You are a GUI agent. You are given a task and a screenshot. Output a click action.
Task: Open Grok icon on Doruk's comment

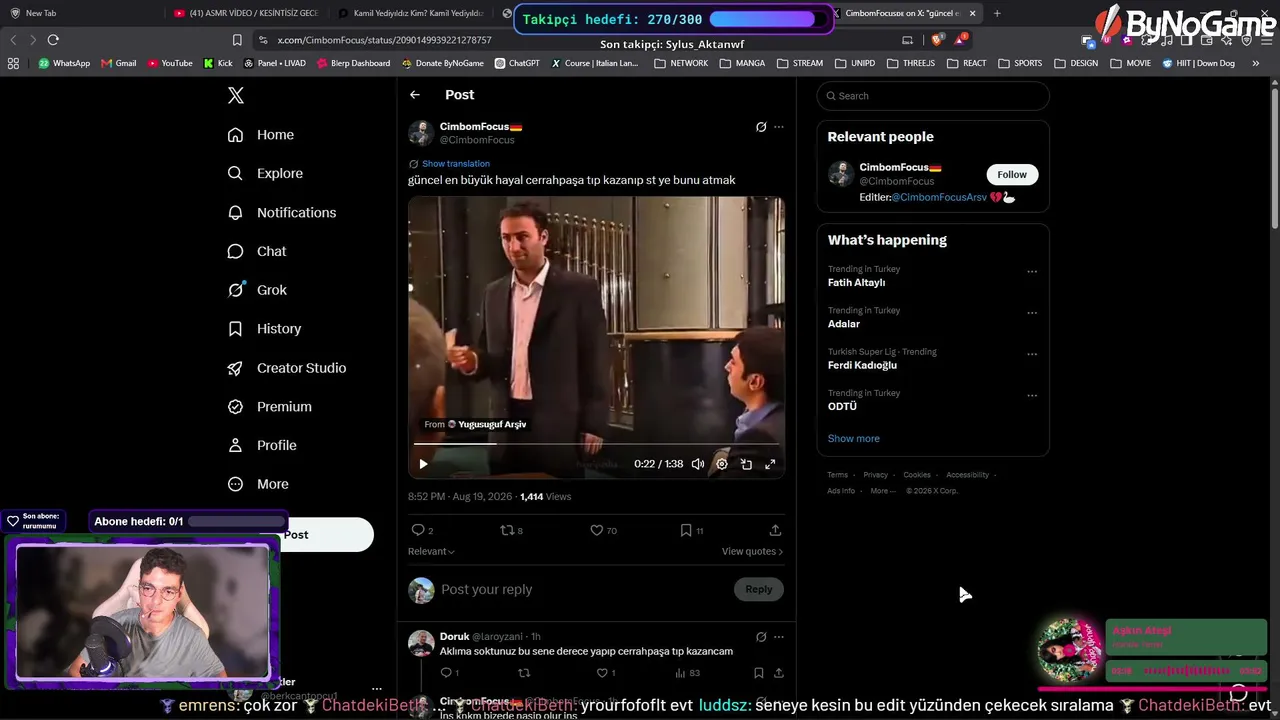point(761,637)
